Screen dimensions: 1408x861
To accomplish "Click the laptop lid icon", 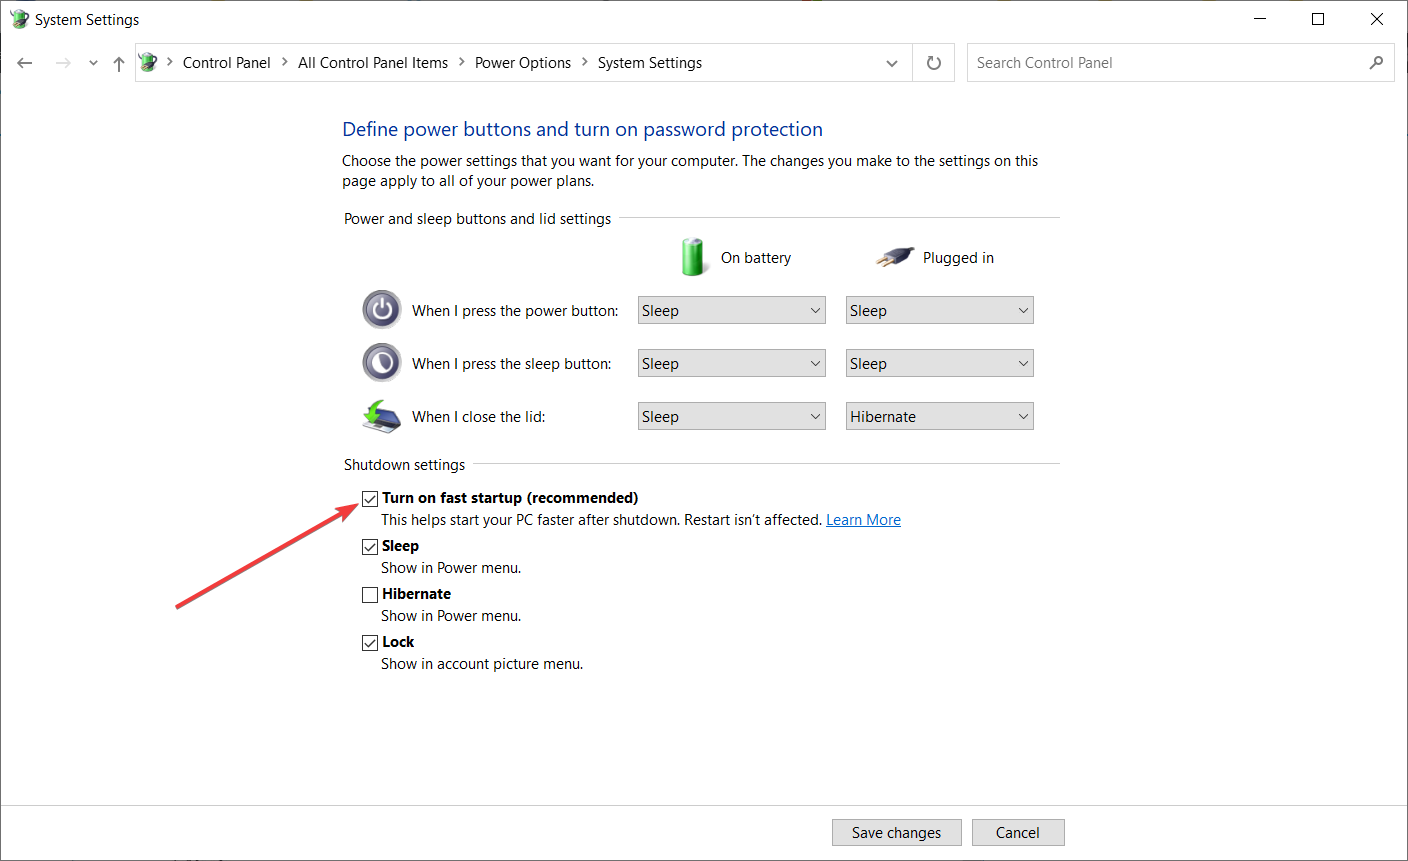I will [382, 416].
